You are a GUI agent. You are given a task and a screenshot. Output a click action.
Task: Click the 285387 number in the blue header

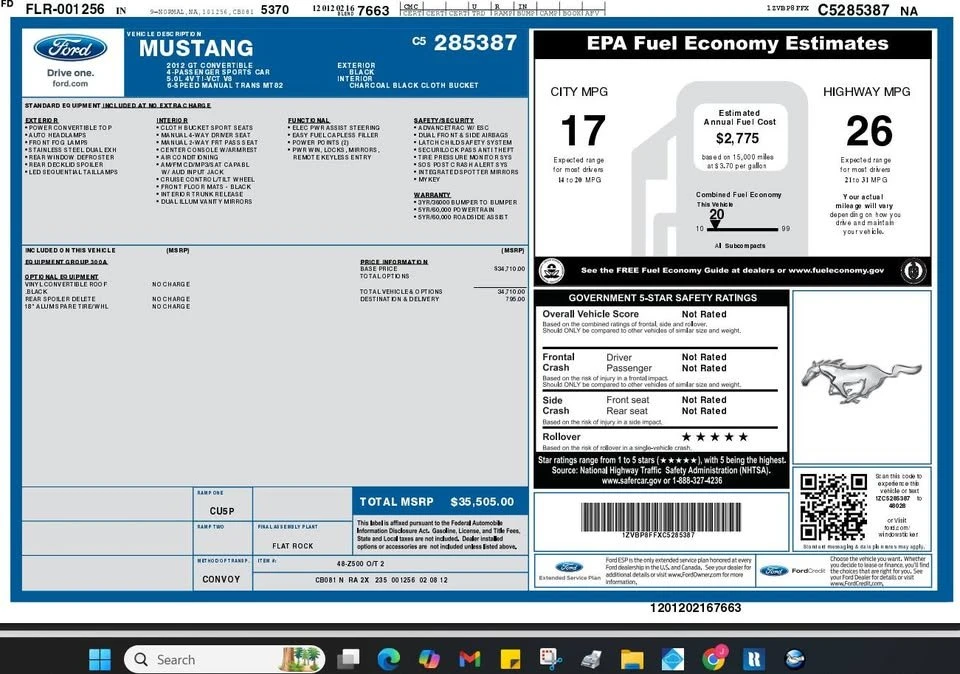pyautogui.click(x=475, y=43)
